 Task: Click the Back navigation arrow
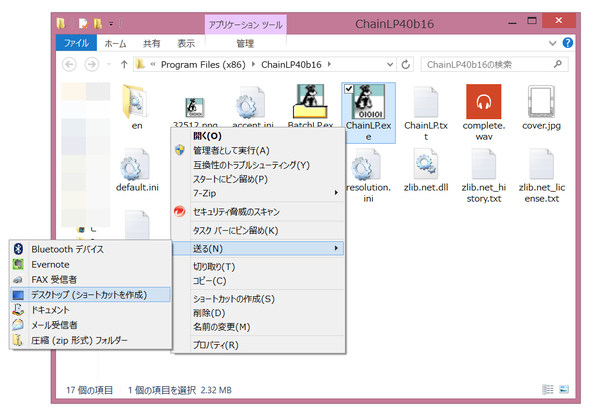69,64
